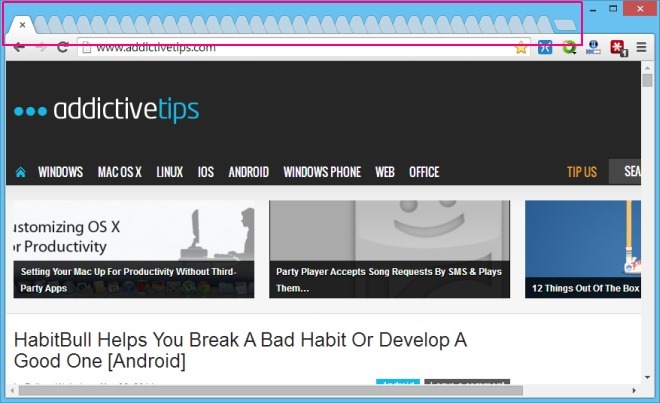
Task: Click the vertical scrollbar up arrow
Action: click(647, 67)
